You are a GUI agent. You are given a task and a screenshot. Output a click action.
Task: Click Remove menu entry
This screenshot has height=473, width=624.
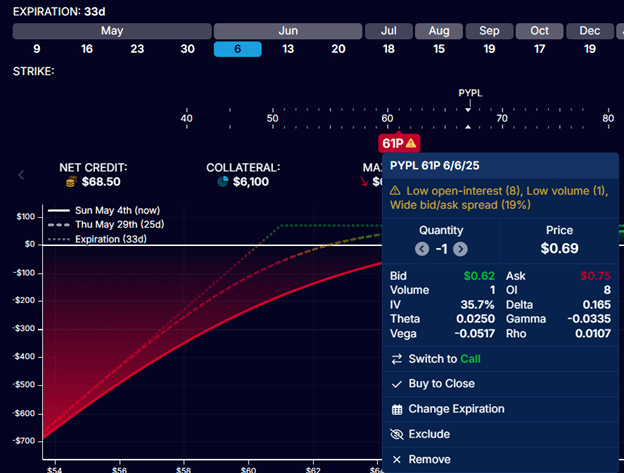500,460
